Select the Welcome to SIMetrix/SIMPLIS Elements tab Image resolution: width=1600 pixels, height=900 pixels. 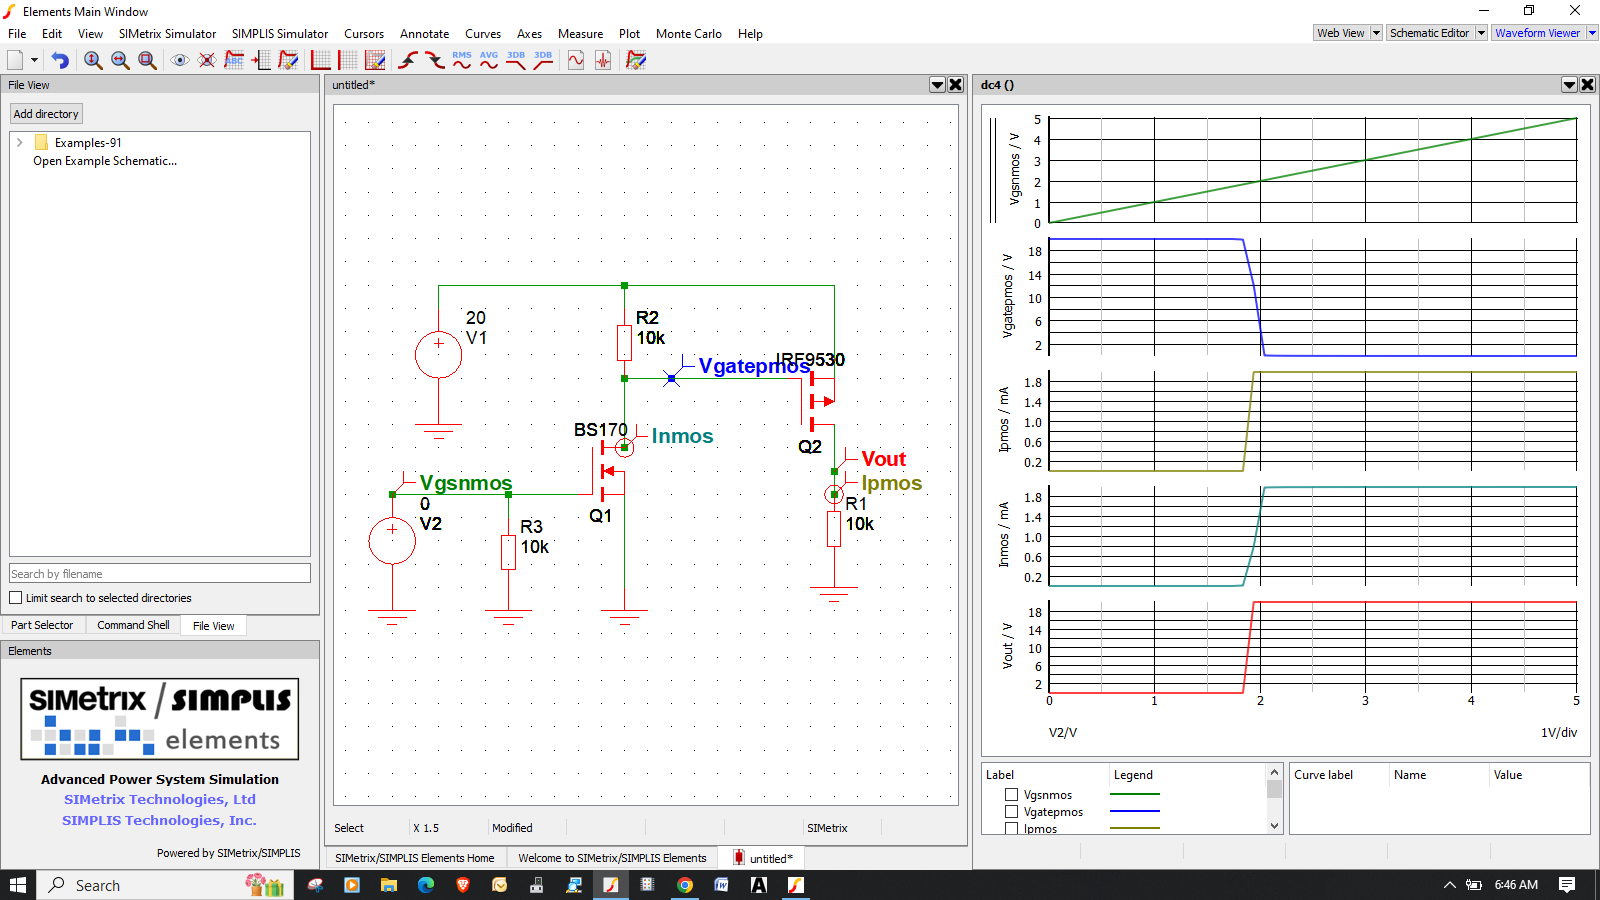click(x=612, y=858)
